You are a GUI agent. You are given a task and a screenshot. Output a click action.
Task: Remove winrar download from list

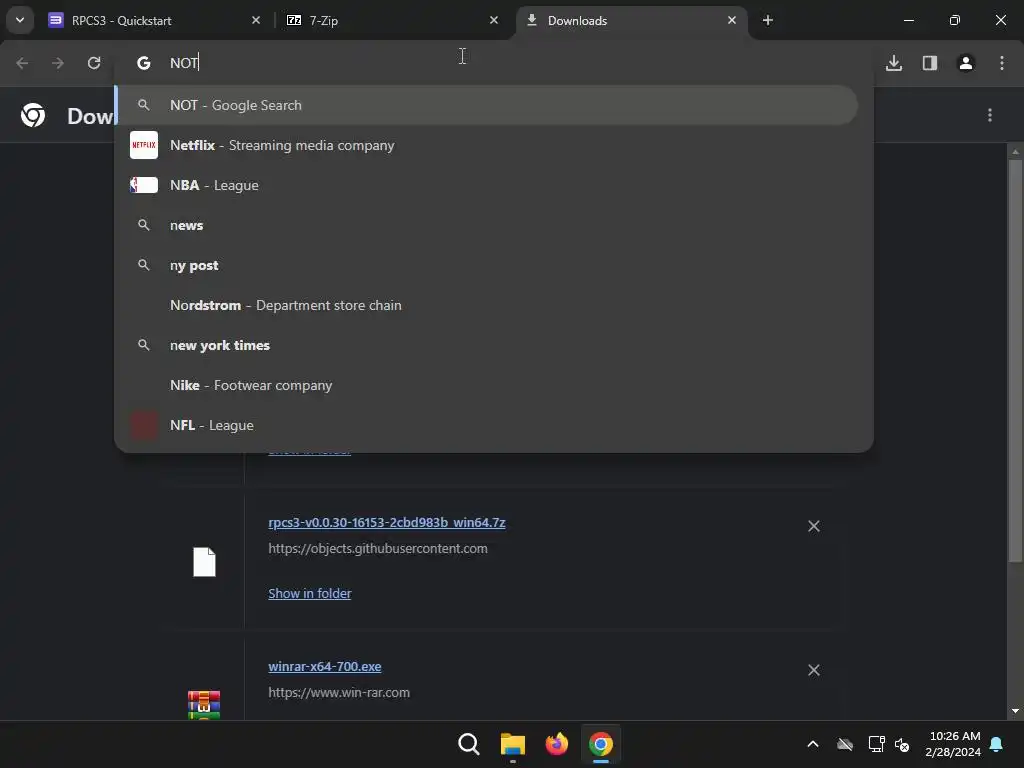point(814,671)
